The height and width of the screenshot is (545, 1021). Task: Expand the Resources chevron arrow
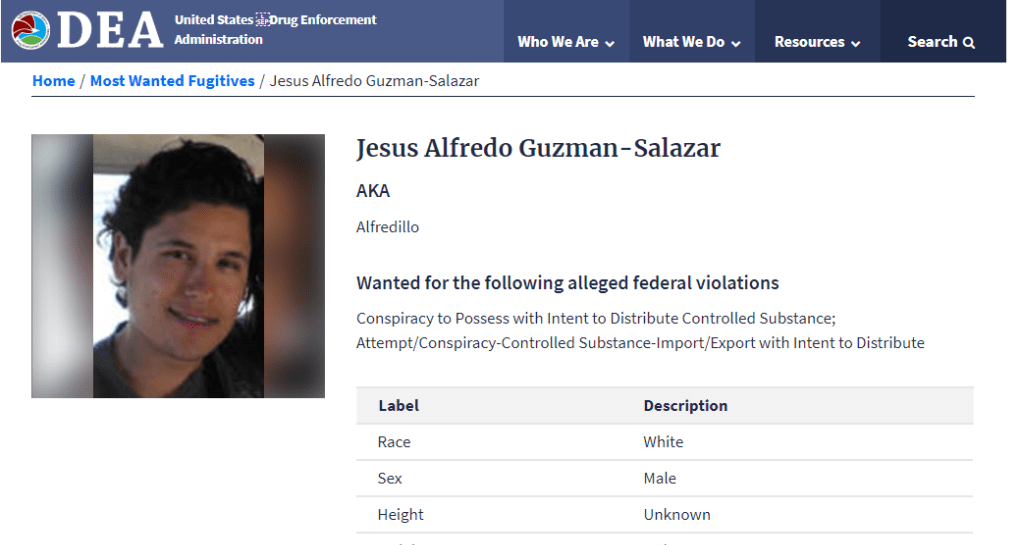point(856,43)
